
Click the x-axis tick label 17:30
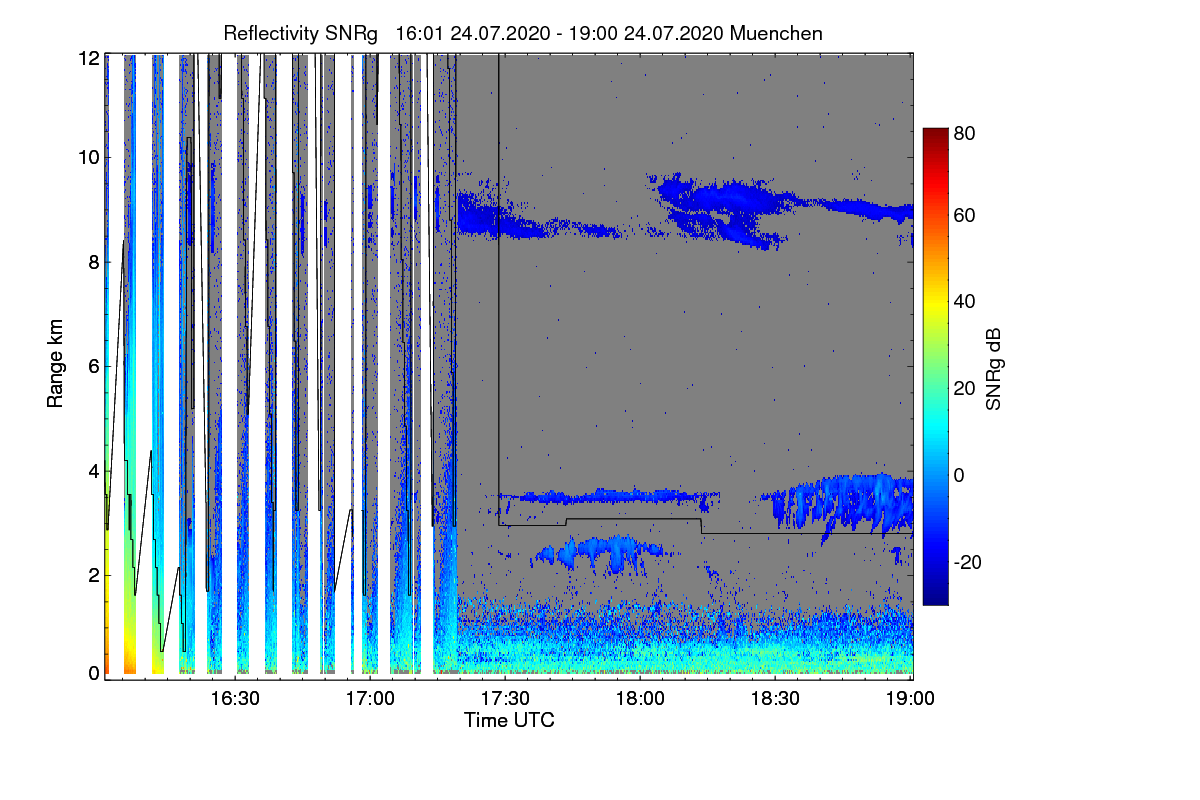click(506, 697)
